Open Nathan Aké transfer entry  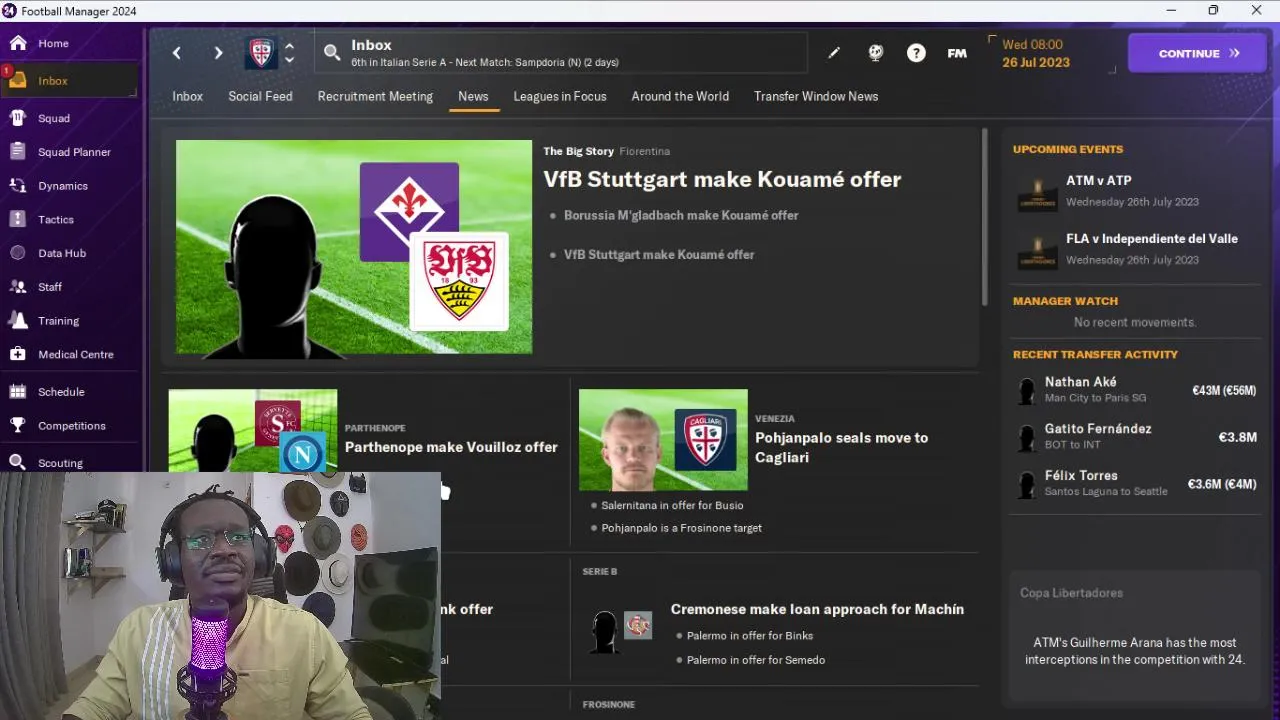pyautogui.click(x=1136, y=390)
